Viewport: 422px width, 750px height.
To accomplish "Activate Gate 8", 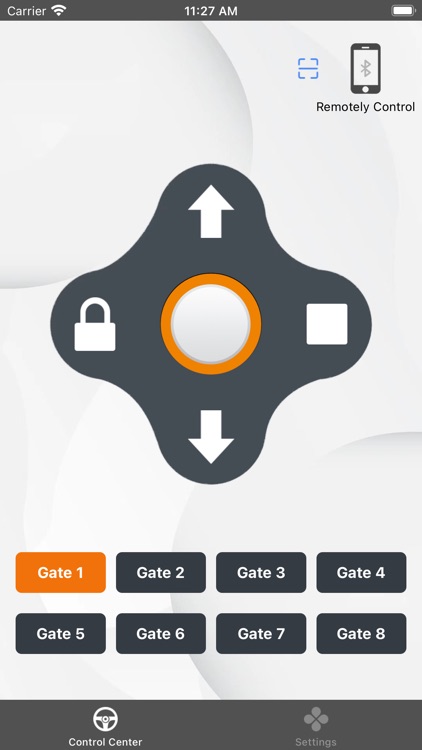I will [361, 634].
